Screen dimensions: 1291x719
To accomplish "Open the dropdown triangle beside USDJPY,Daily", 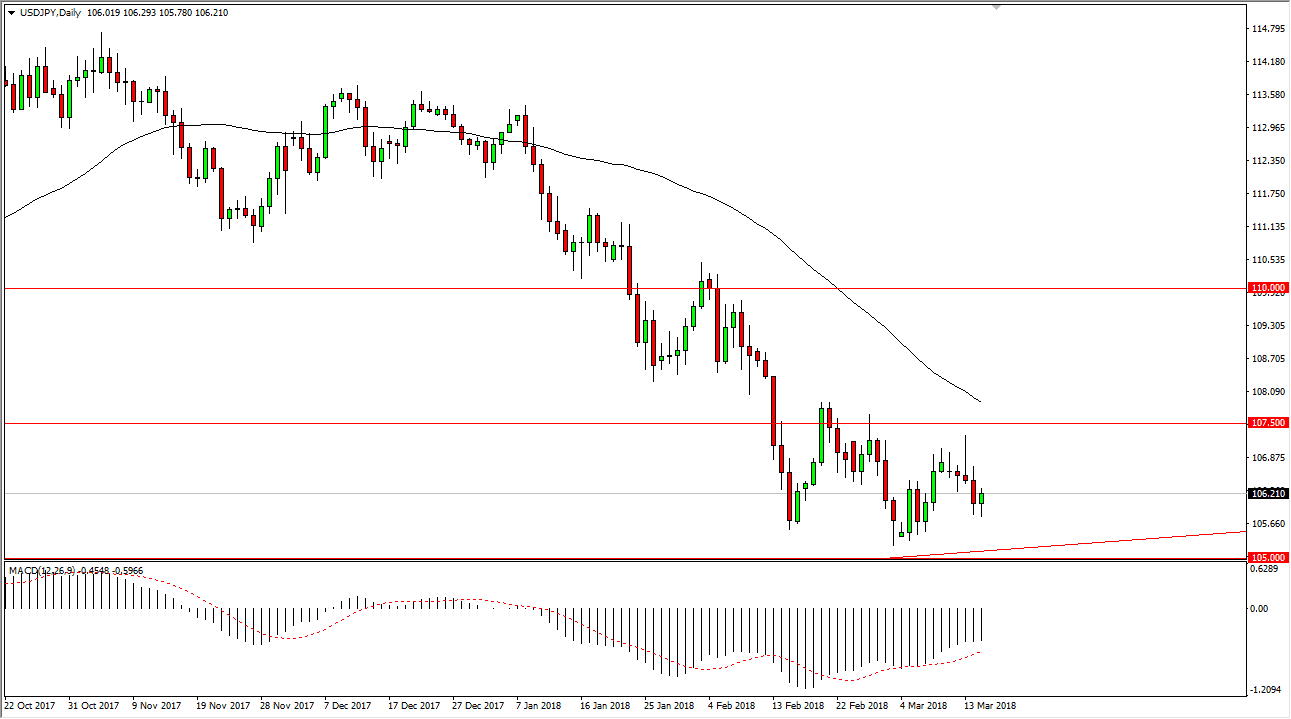I will [x=11, y=13].
